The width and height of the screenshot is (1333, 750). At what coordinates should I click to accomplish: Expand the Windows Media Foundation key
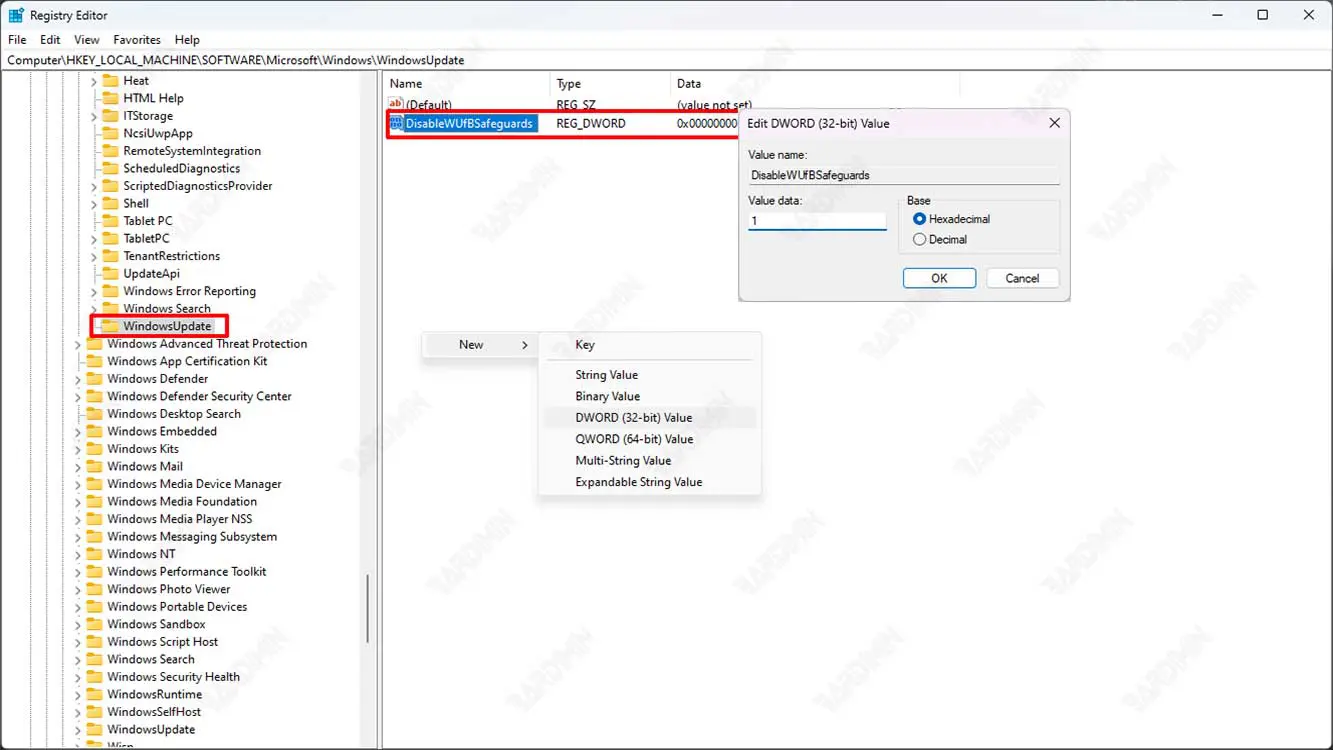78,502
